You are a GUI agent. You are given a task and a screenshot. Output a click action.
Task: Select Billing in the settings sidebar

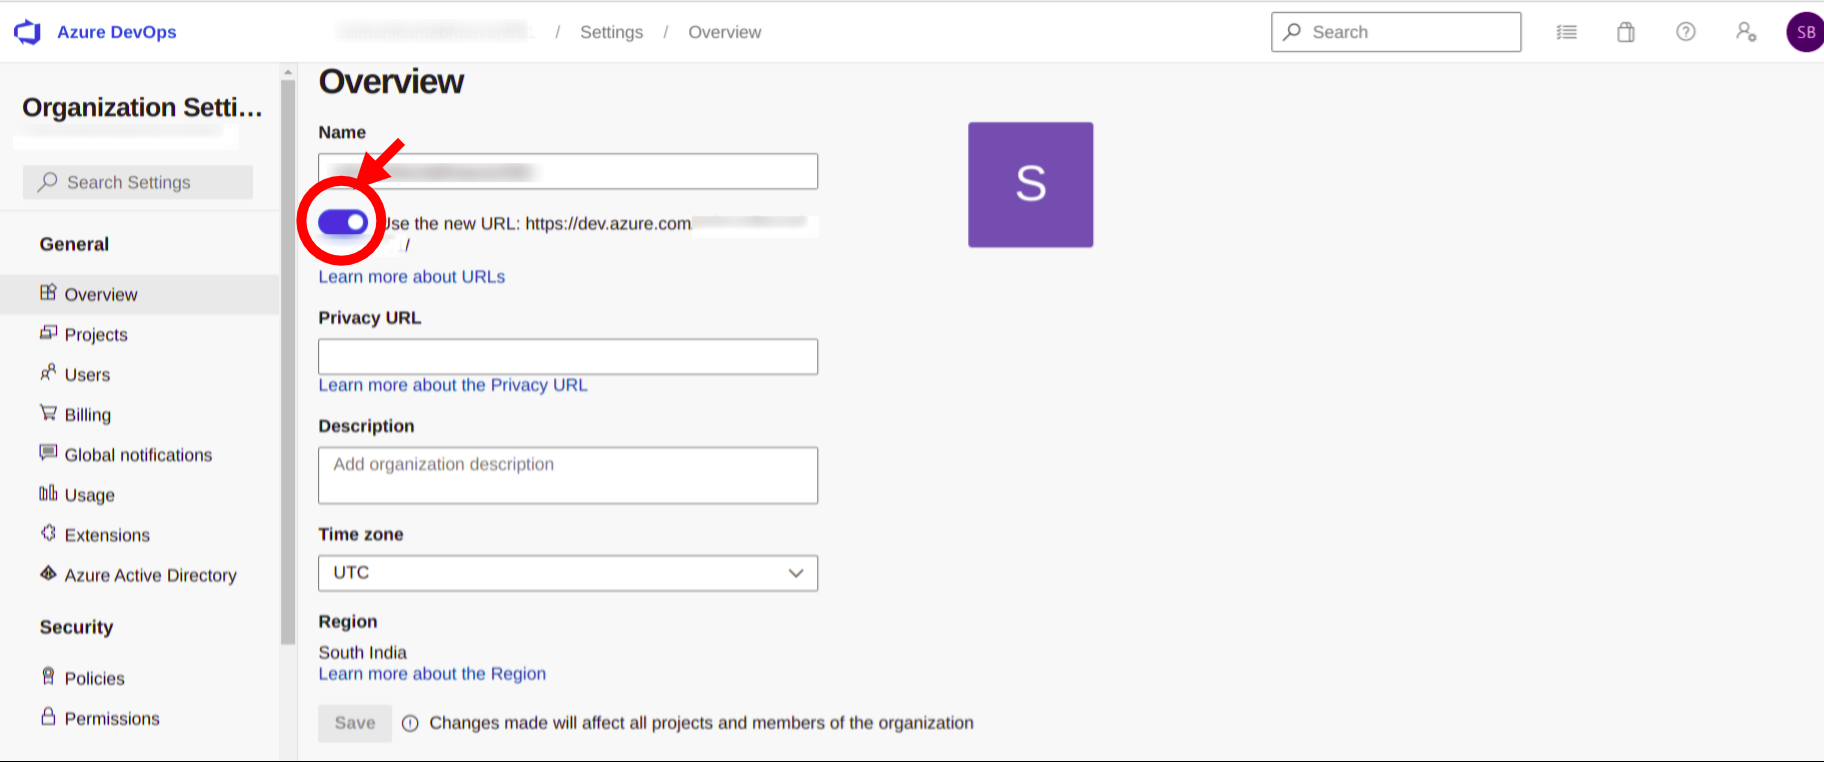pyautogui.click(x=88, y=415)
